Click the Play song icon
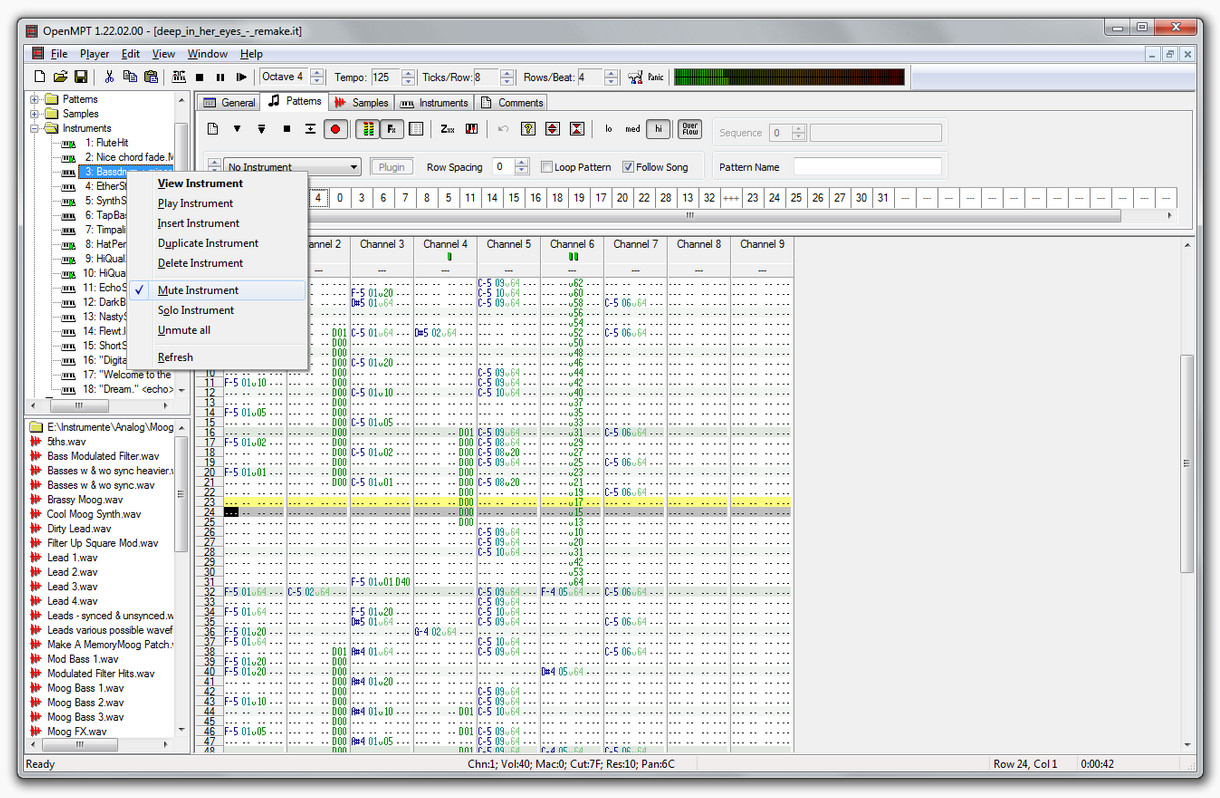1220x798 pixels. [241, 77]
